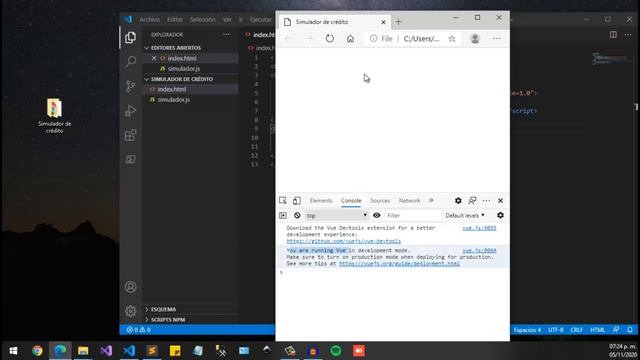Screen dimensions: 640x360
Task: Select the Simulador de crédito desktop folder
Action: click(x=54, y=116)
